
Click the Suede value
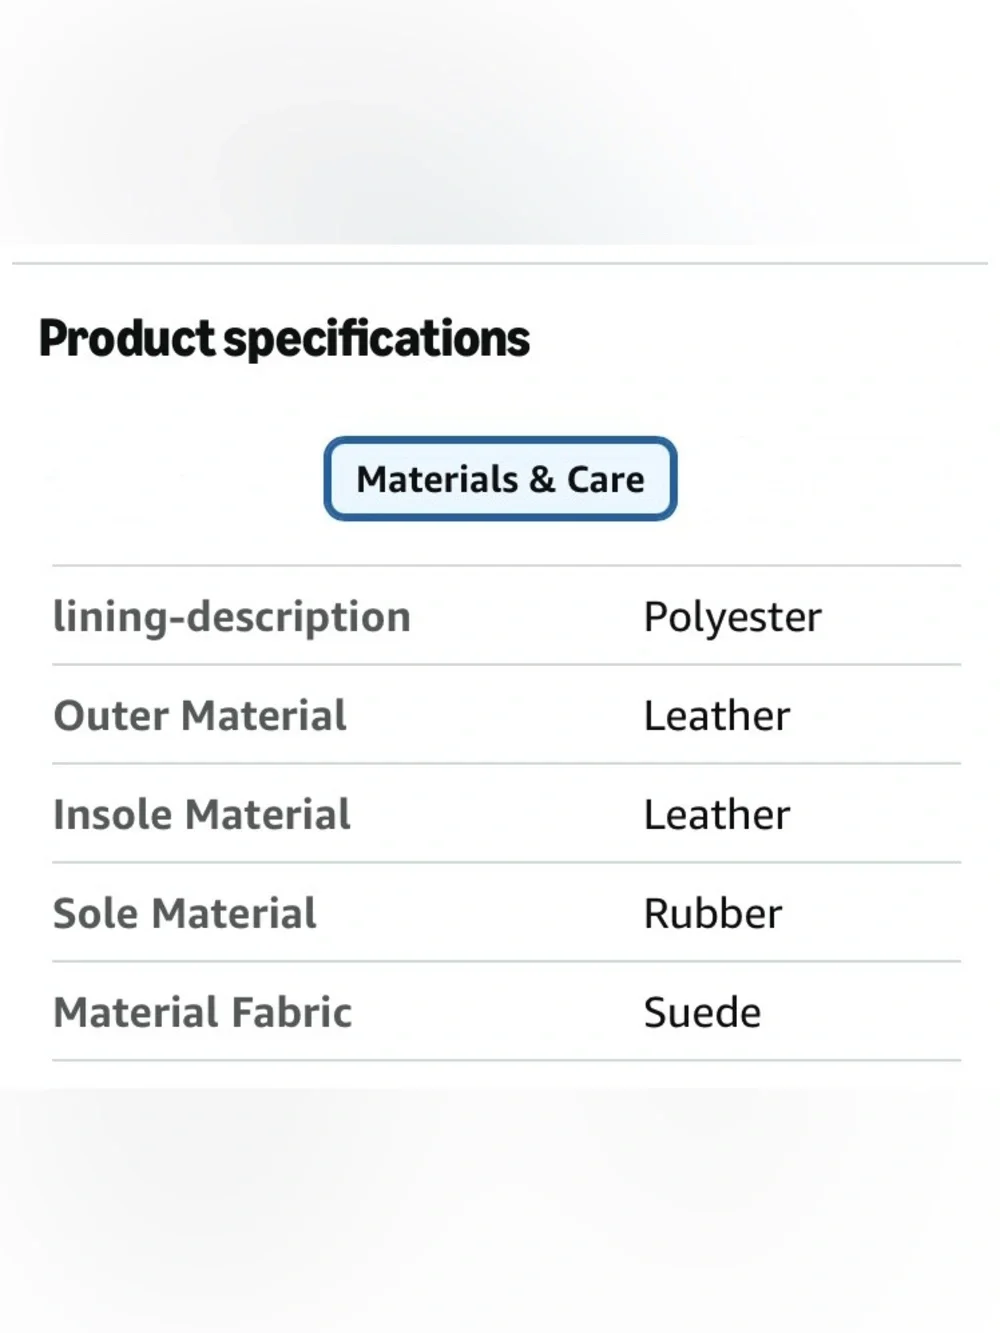point(702,1013)
